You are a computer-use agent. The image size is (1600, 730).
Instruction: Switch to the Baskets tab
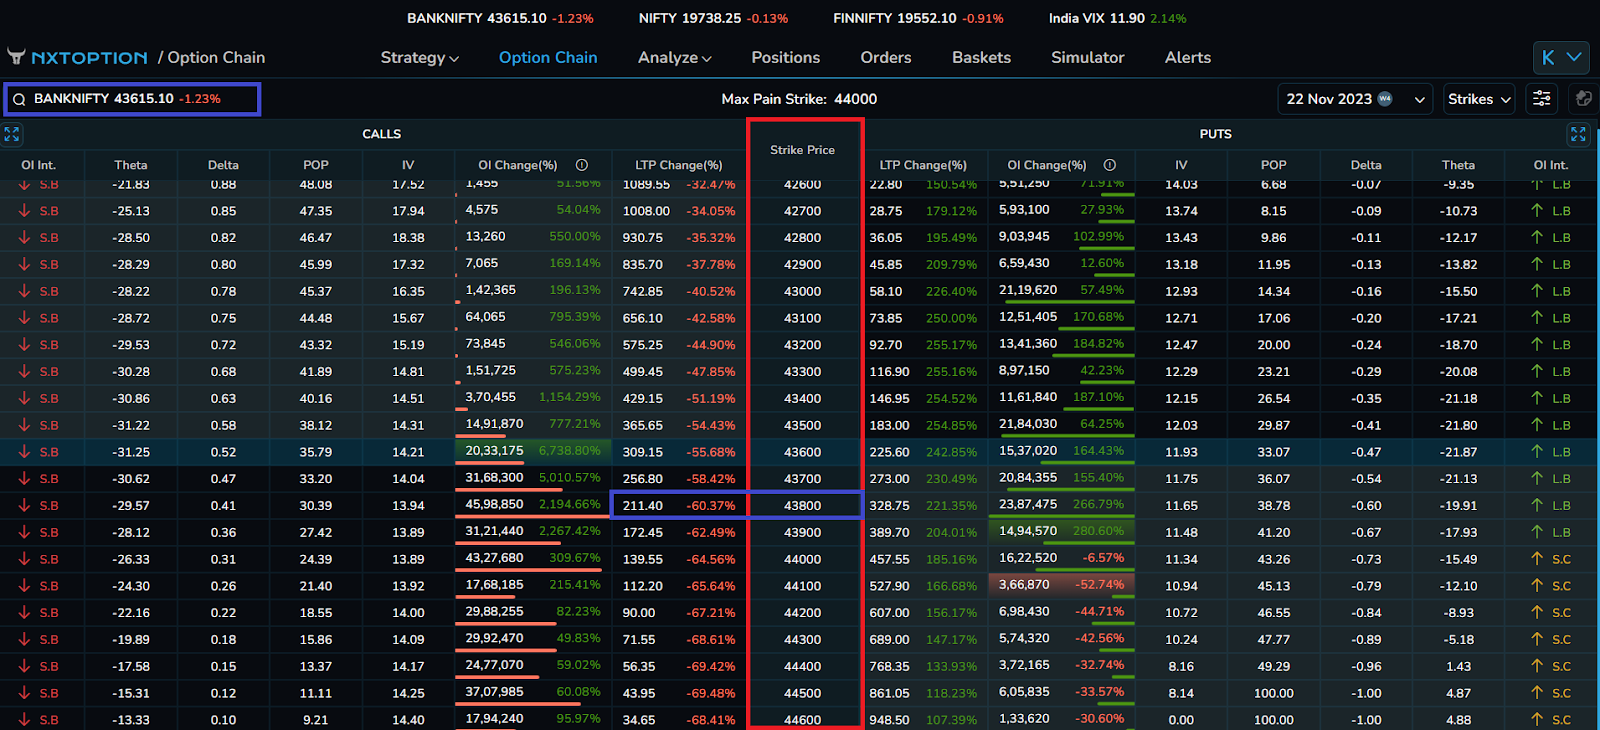(981, 58)
